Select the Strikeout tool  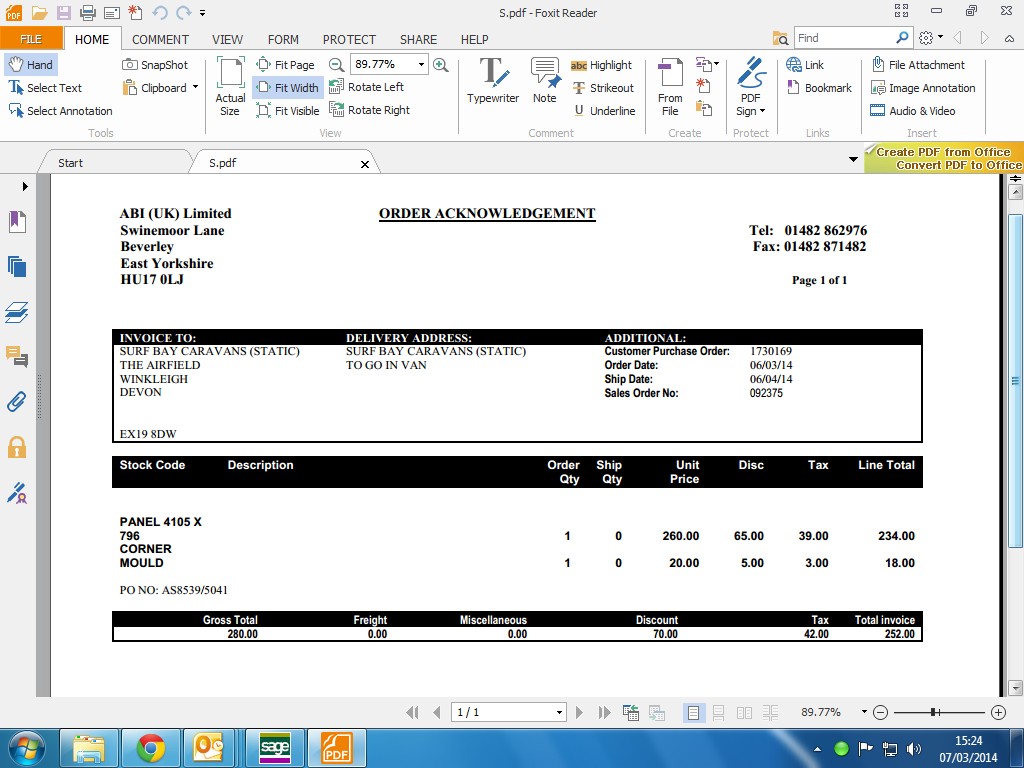tap(603, 88)
